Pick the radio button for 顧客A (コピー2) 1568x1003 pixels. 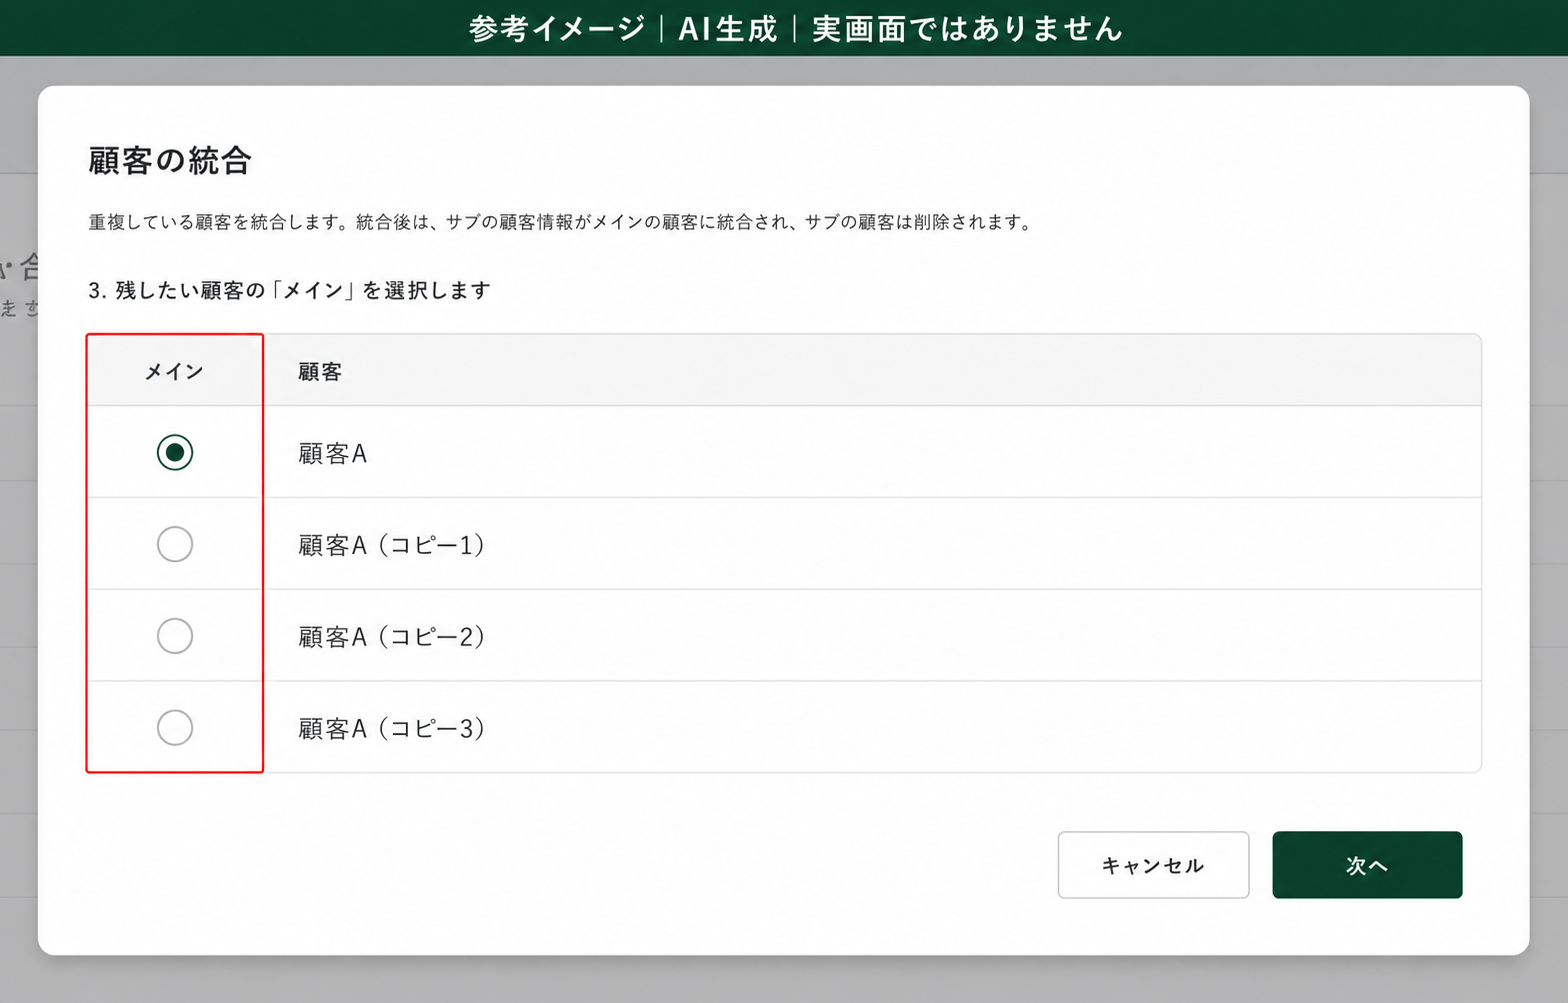click(175, 636)
